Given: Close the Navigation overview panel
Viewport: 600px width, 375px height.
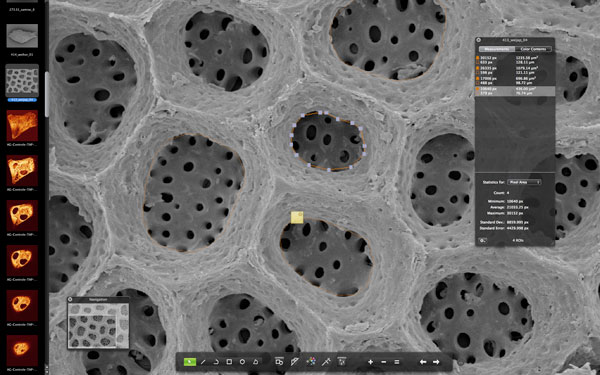Looking at the screenshot, I should coord(70,300).
